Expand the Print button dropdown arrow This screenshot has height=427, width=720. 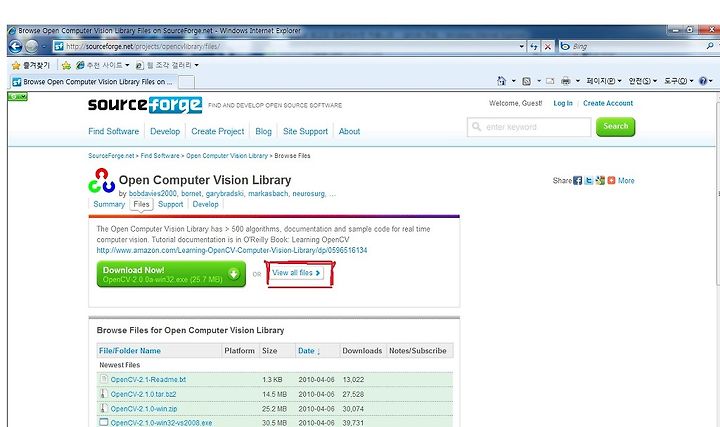click(x=577, y=81)
